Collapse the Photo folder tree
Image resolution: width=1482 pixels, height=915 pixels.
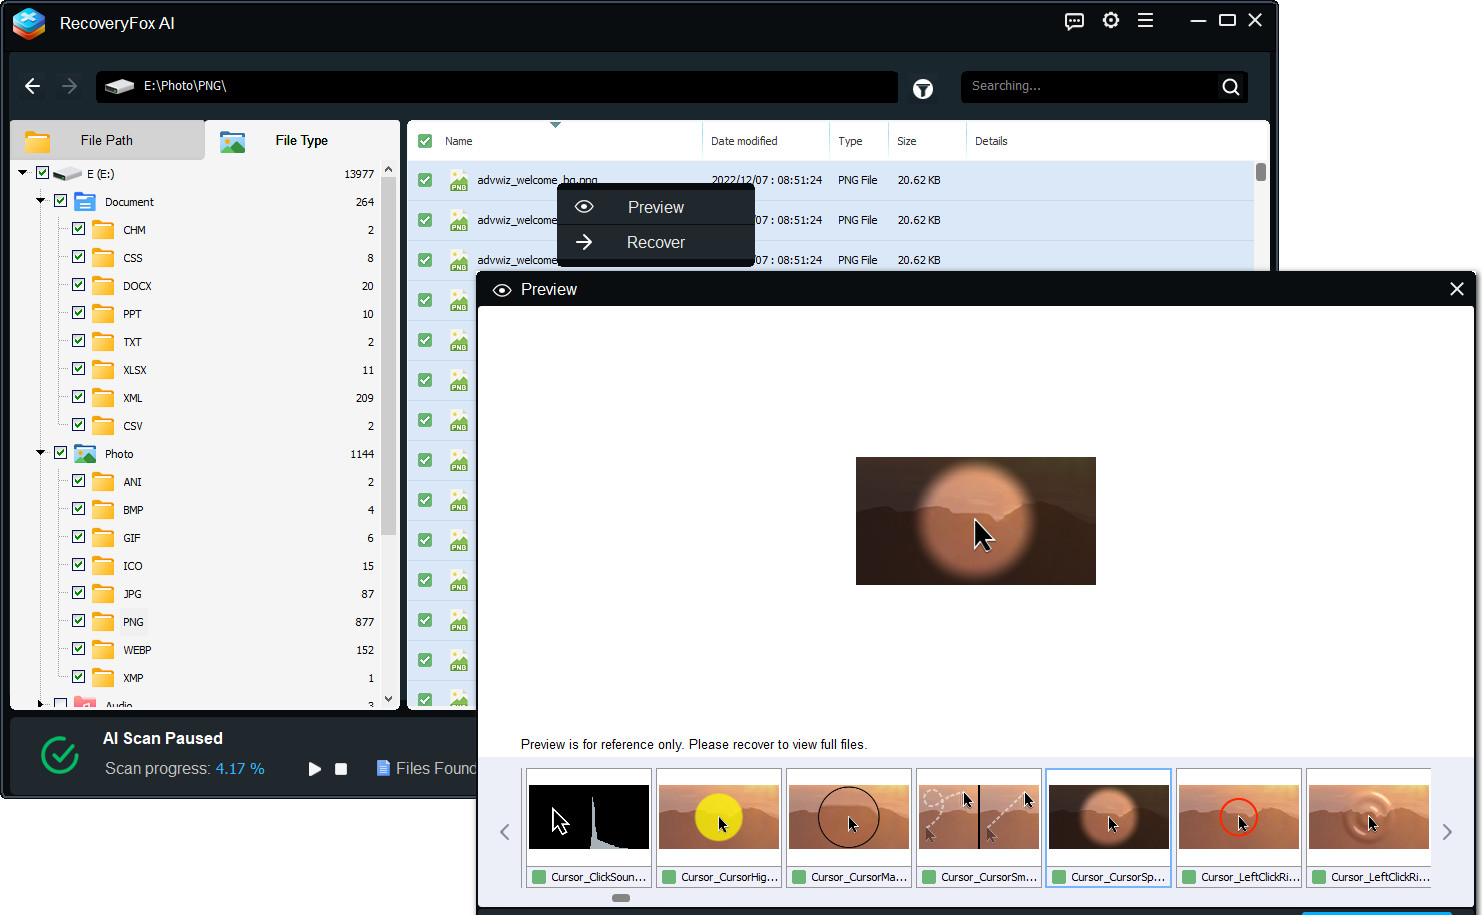(x=41, y=452)
